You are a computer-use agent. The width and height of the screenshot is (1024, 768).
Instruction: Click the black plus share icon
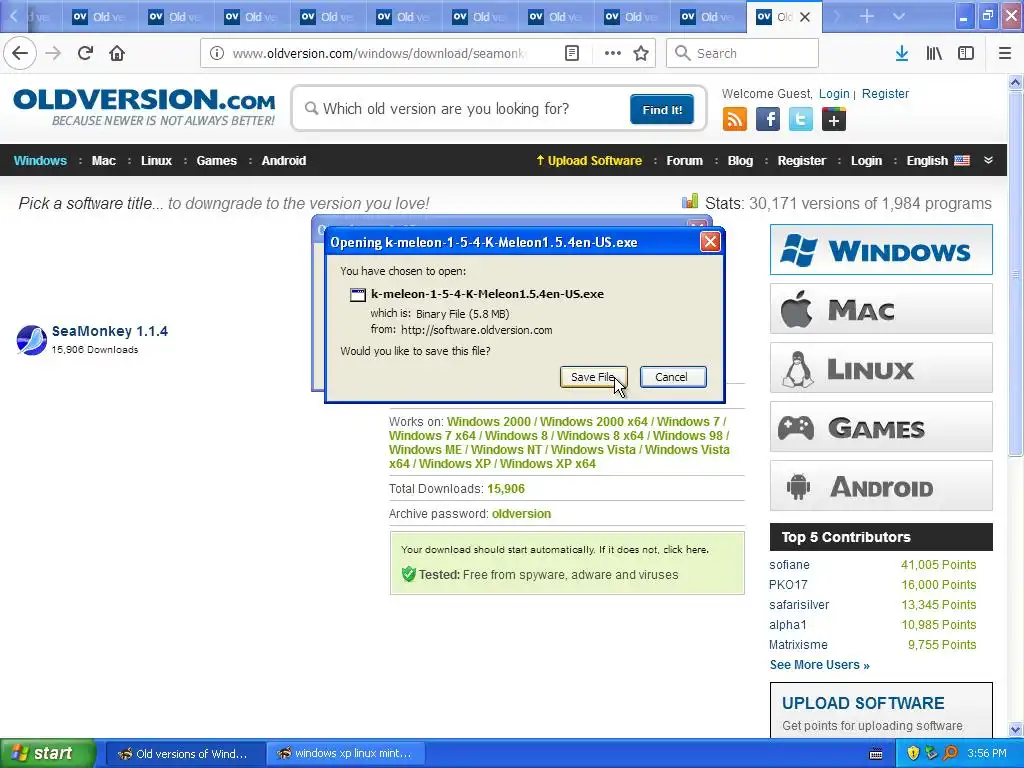(834, 120)
